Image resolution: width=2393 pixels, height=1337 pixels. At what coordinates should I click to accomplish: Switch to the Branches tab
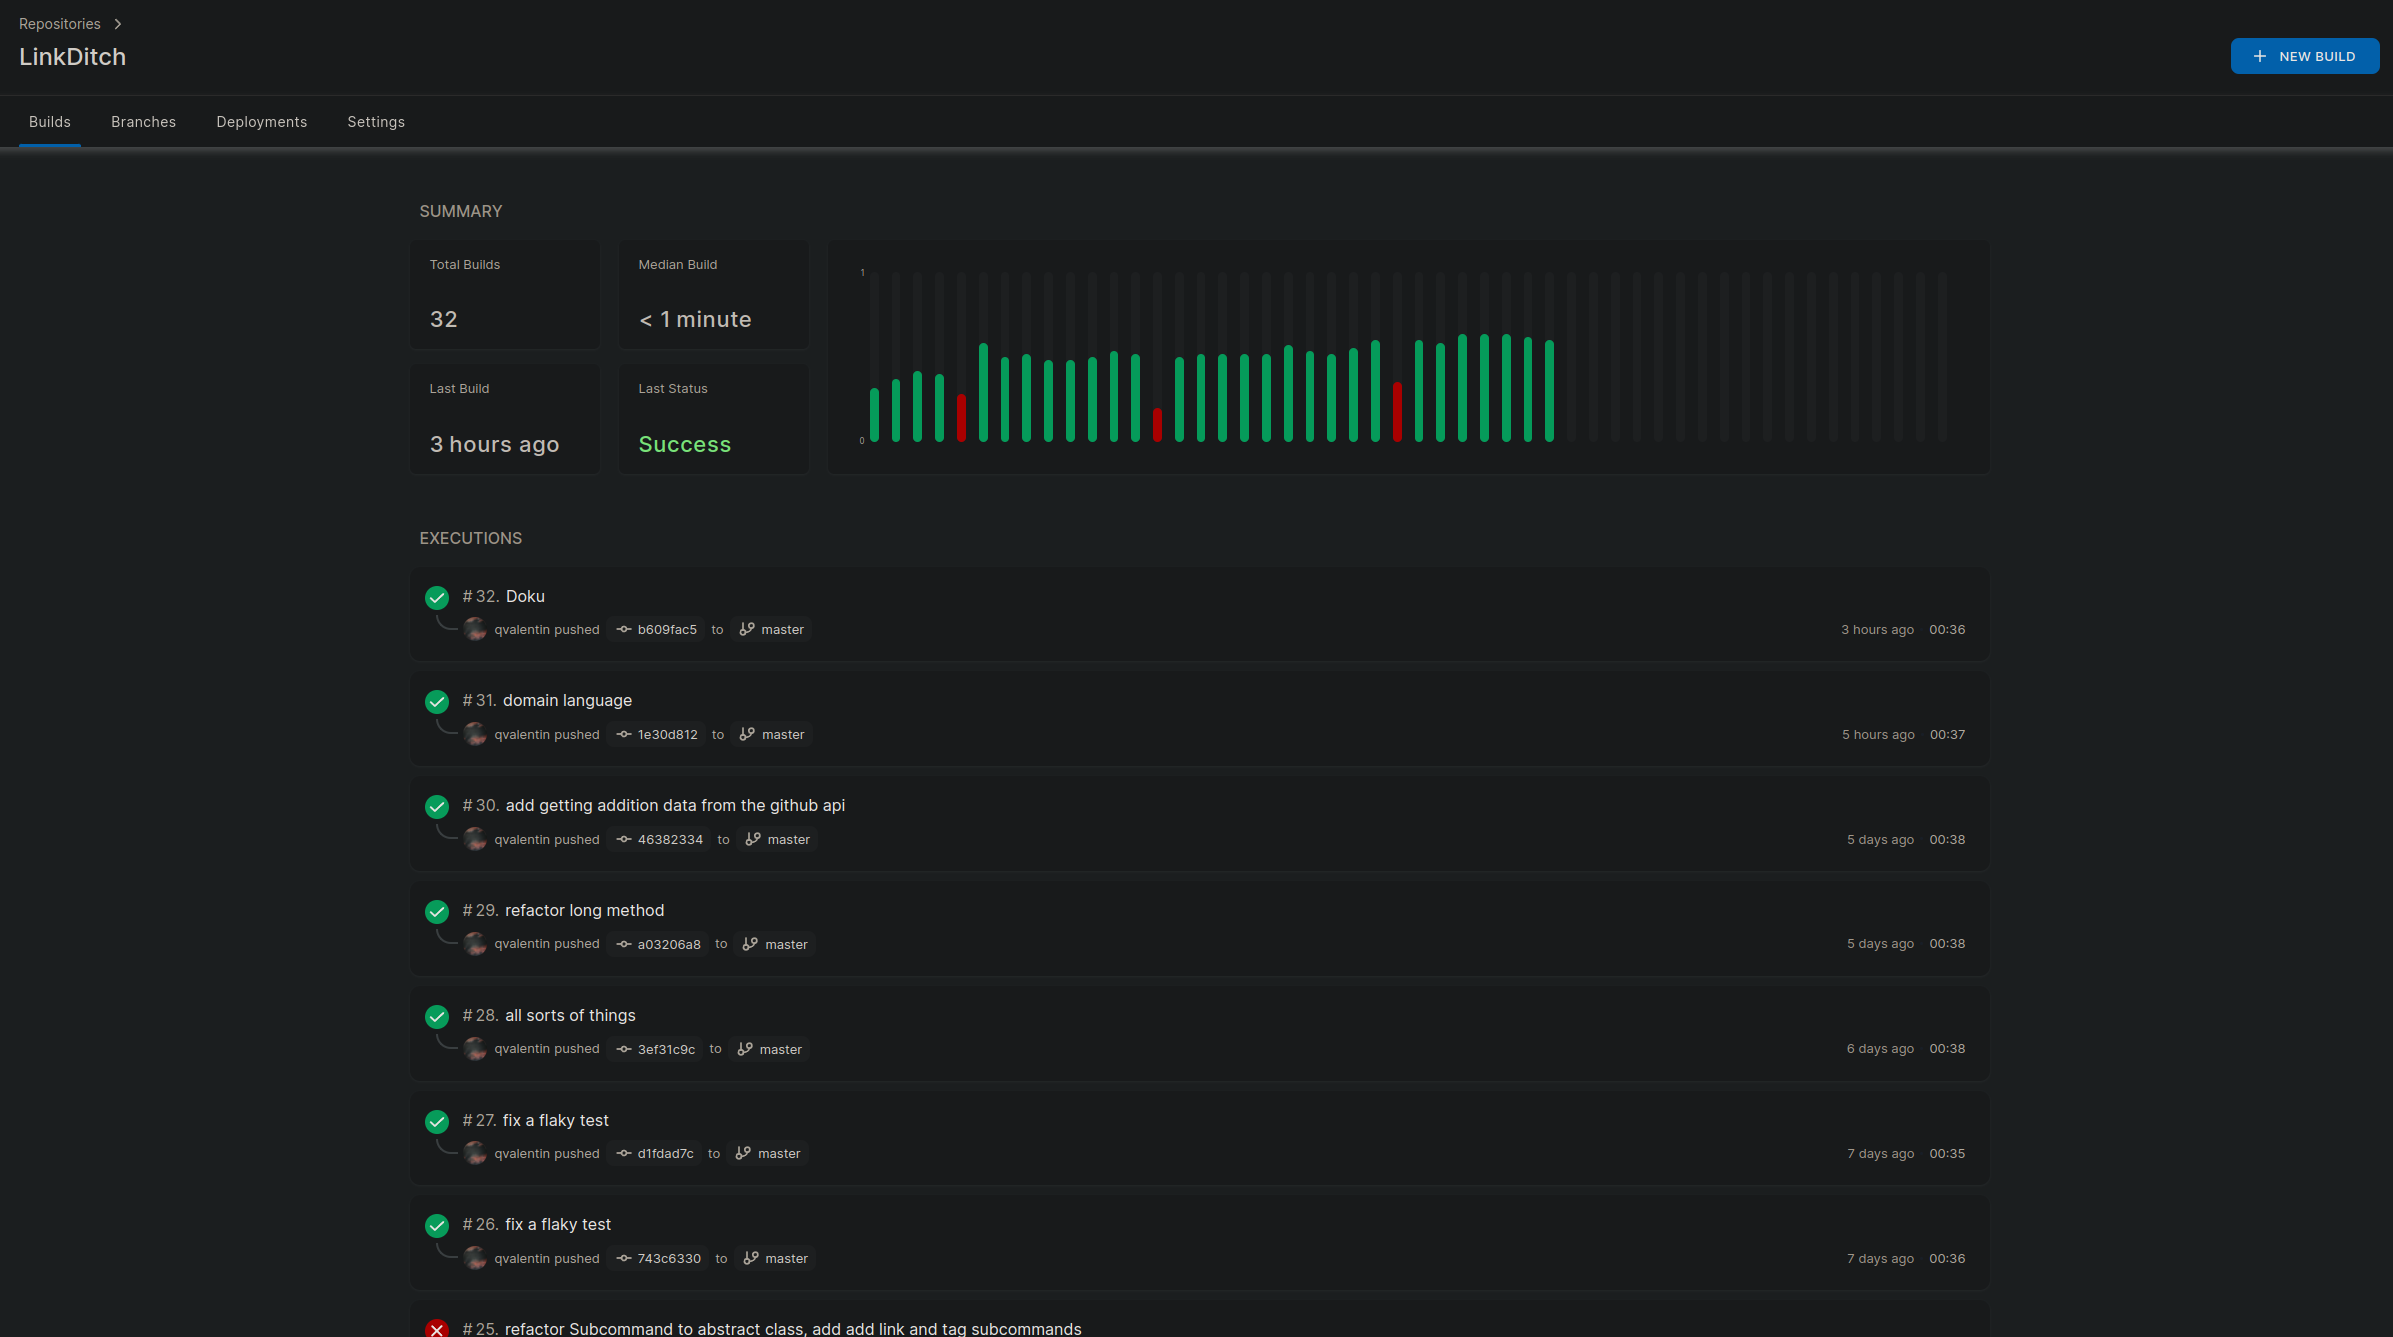point(143,120)
